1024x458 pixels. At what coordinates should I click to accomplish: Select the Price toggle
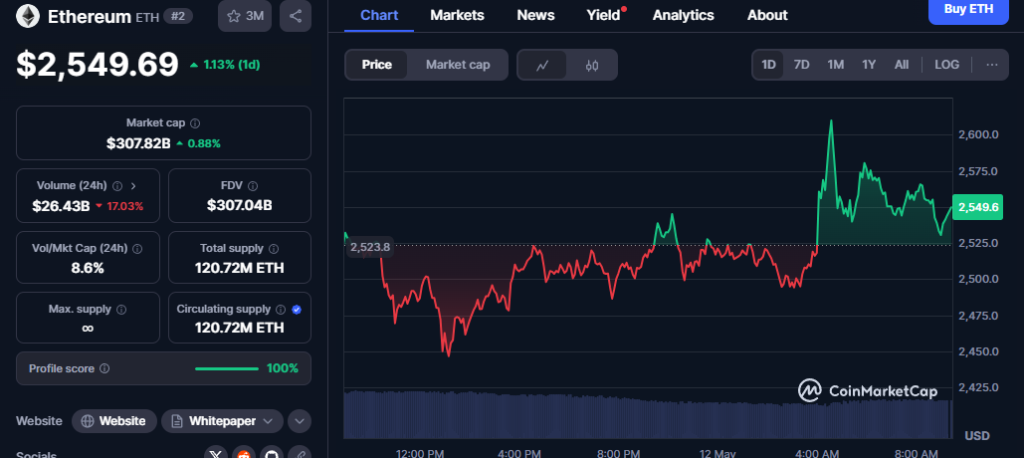[x=377, y=65]
